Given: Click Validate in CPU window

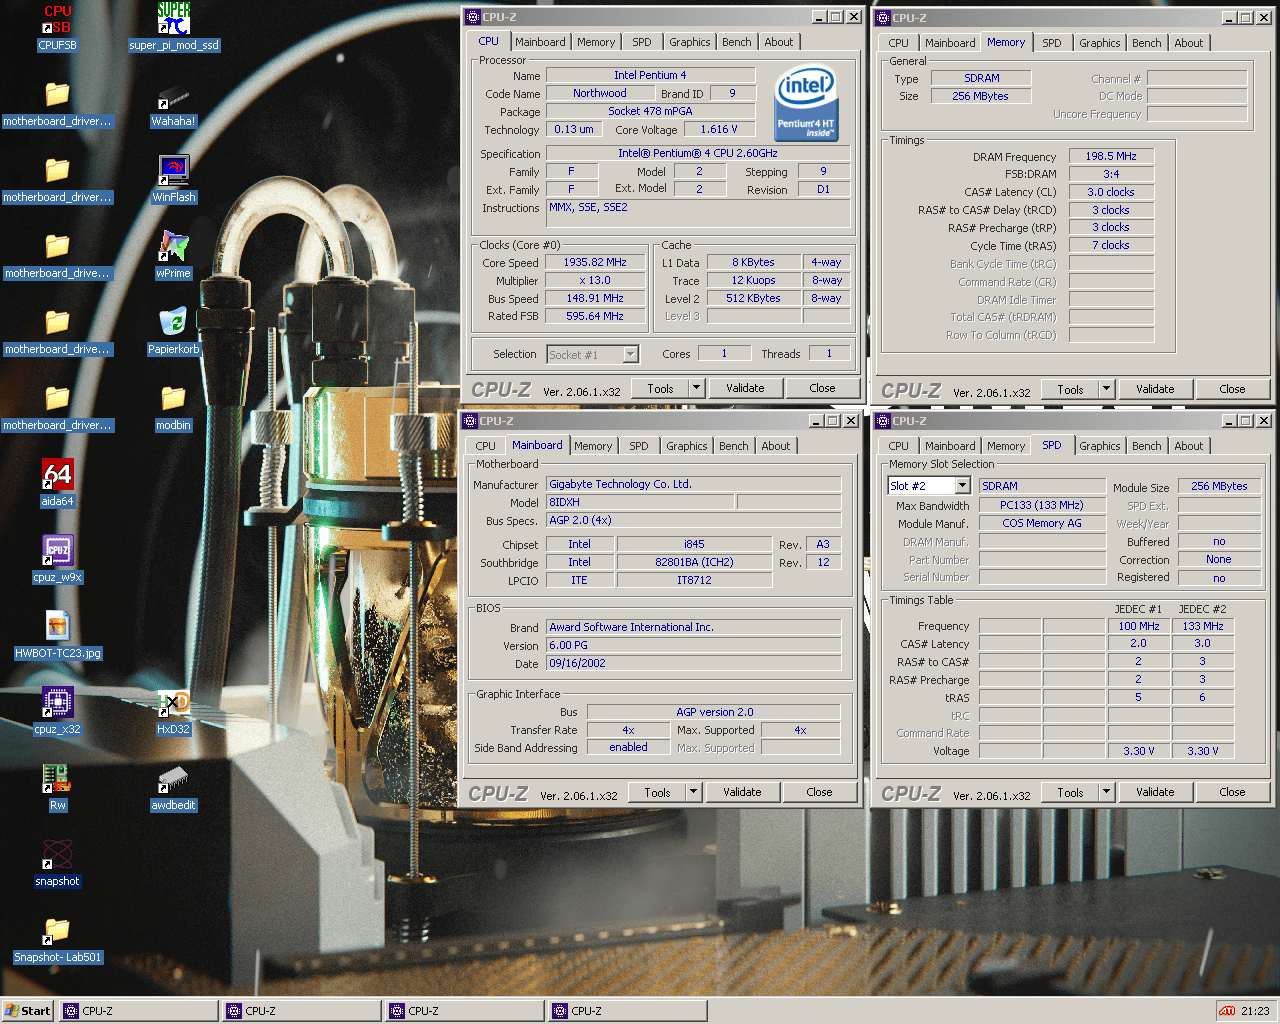Looking at the screenshot, I should [745, 388].
